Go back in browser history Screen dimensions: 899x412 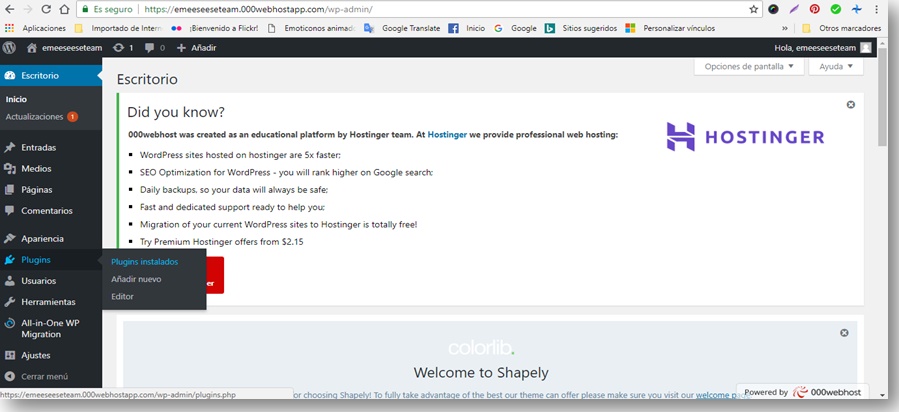pos(10,9)
